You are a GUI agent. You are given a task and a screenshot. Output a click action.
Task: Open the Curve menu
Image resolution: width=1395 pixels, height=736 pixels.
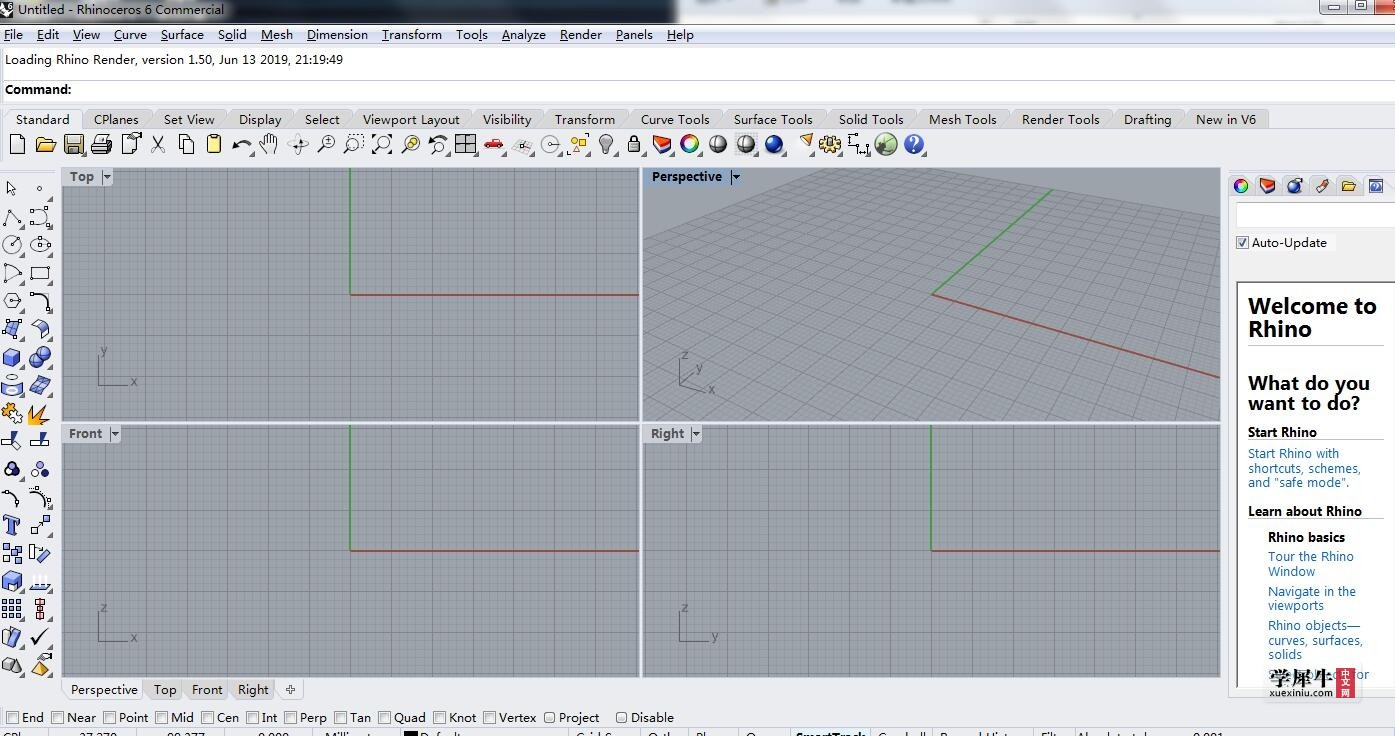tap(130, 34)
